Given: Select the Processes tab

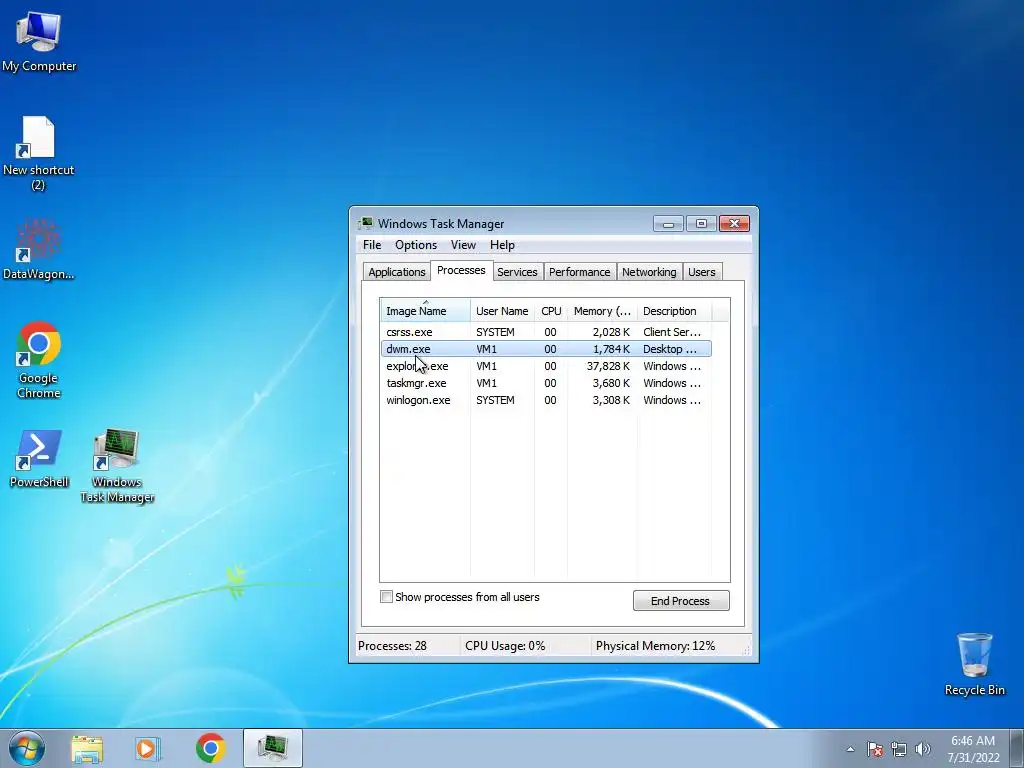Looking at the screenshot, I should coord(461,270).
